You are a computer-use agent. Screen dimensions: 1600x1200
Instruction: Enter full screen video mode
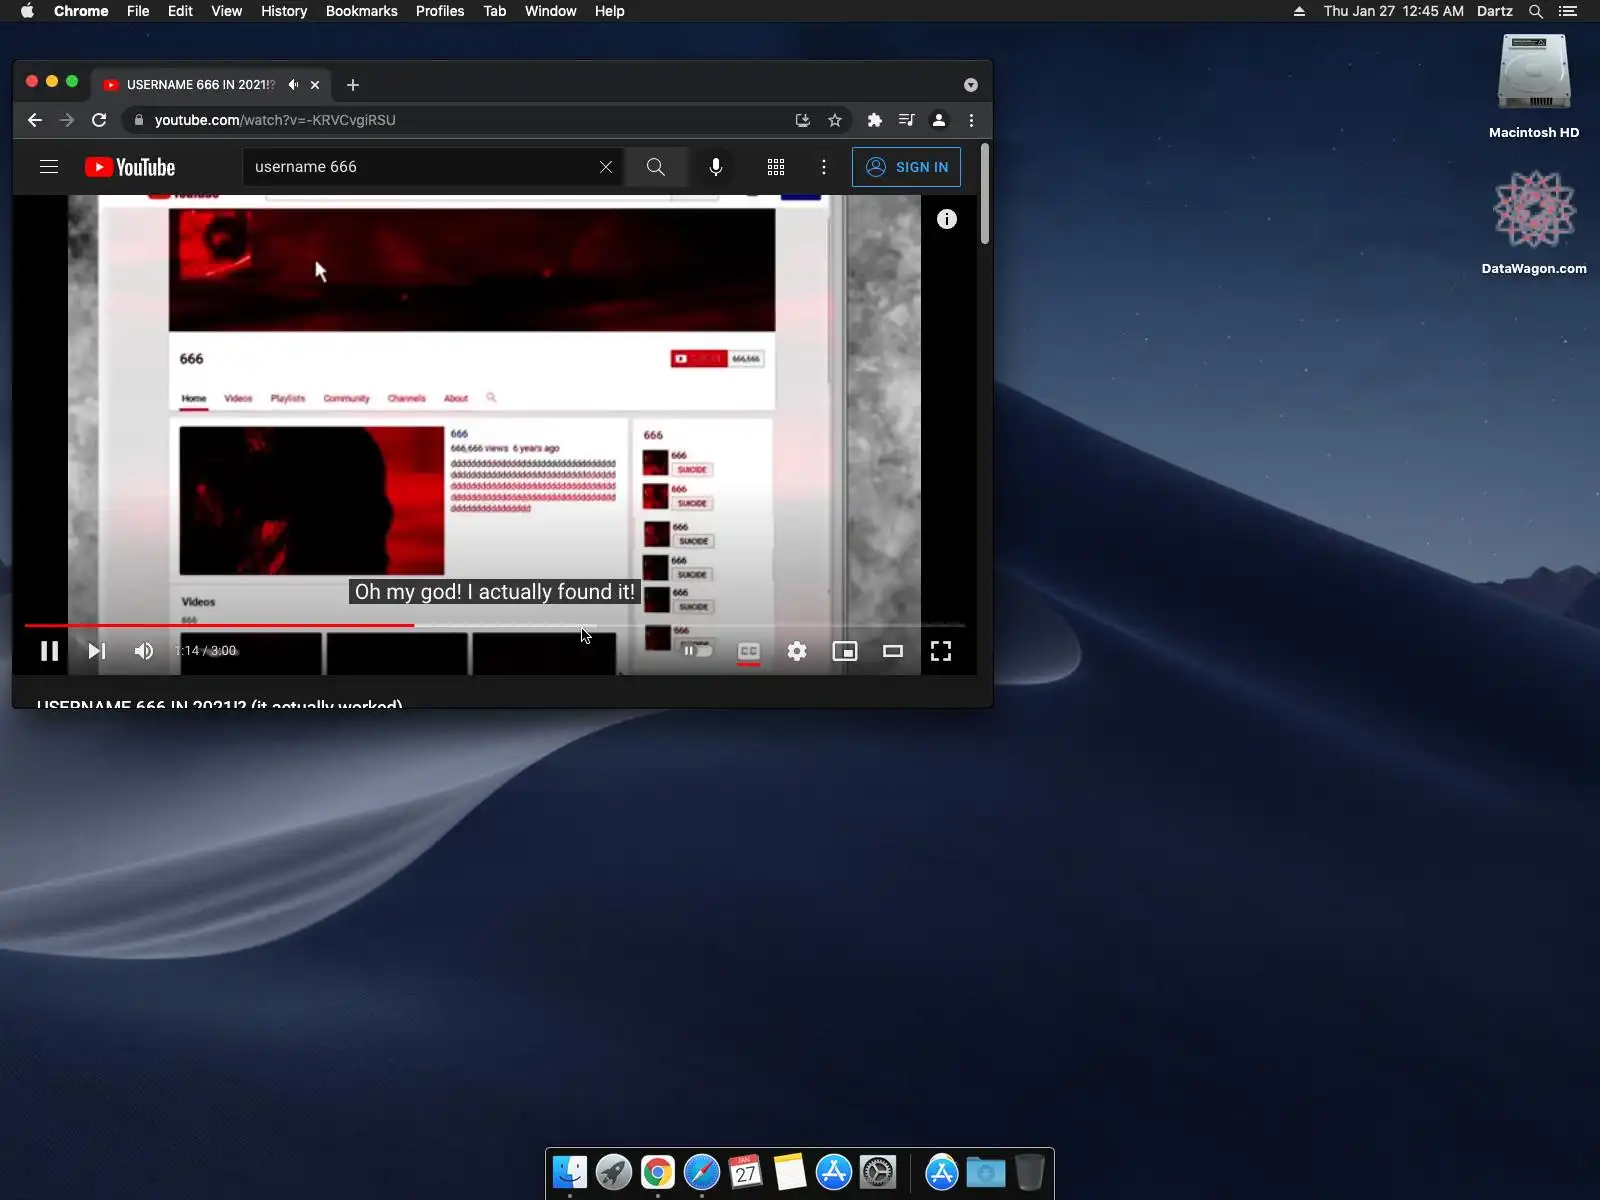click(x=941, y=651)
